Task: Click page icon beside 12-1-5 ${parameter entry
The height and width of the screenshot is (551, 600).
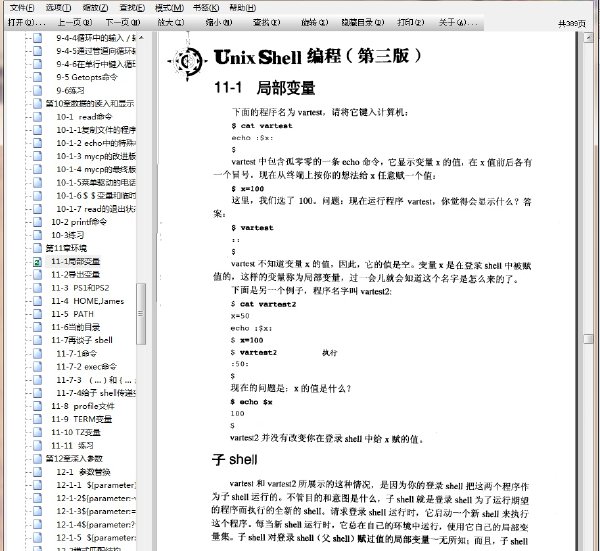Action: (x=37, y=538)
